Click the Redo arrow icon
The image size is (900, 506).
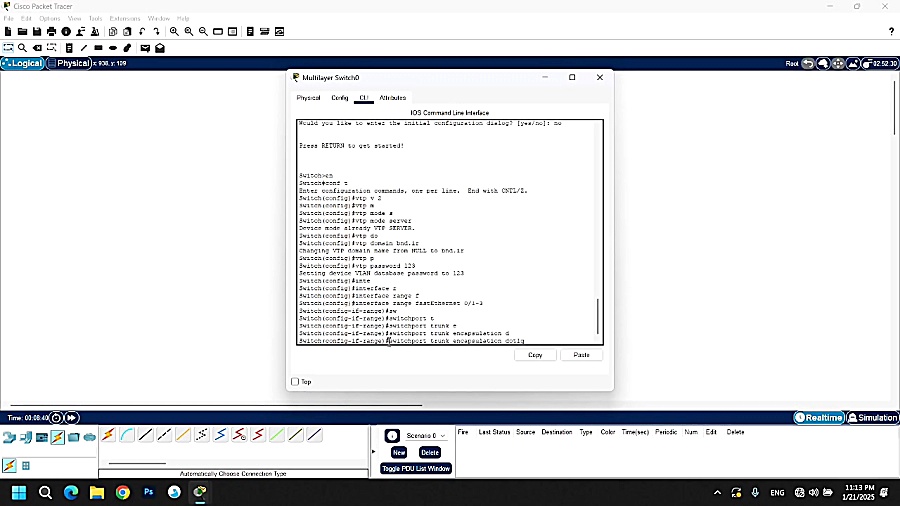156,32
